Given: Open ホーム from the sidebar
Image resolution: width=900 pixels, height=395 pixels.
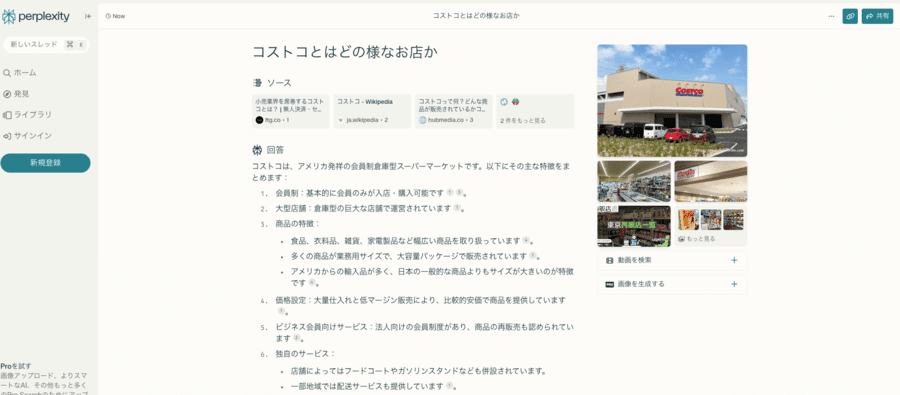Looking at the screenshot, I should click(20, 73).
